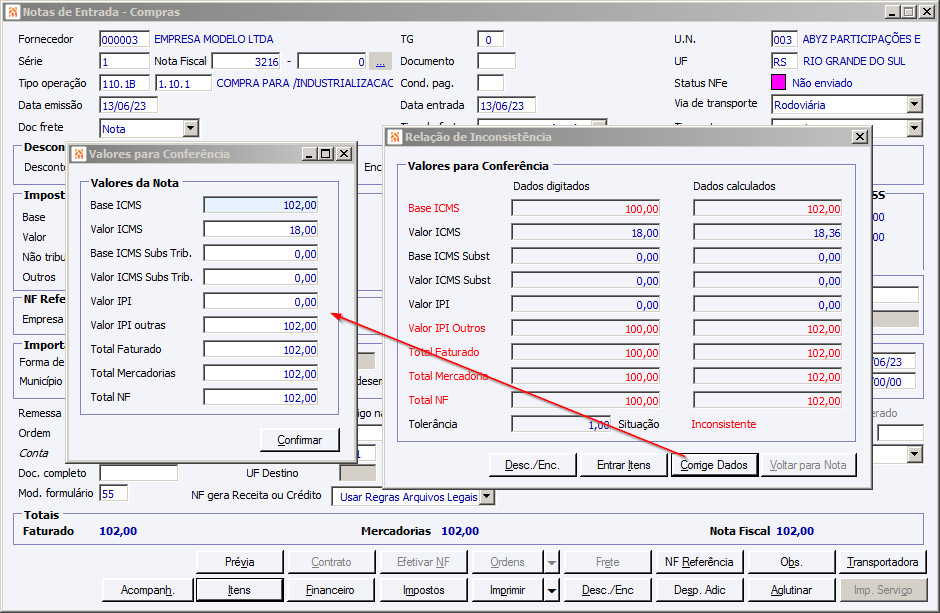940x613 pixels.
Task: Open the Doc frete dropdown
Action: 191,128
